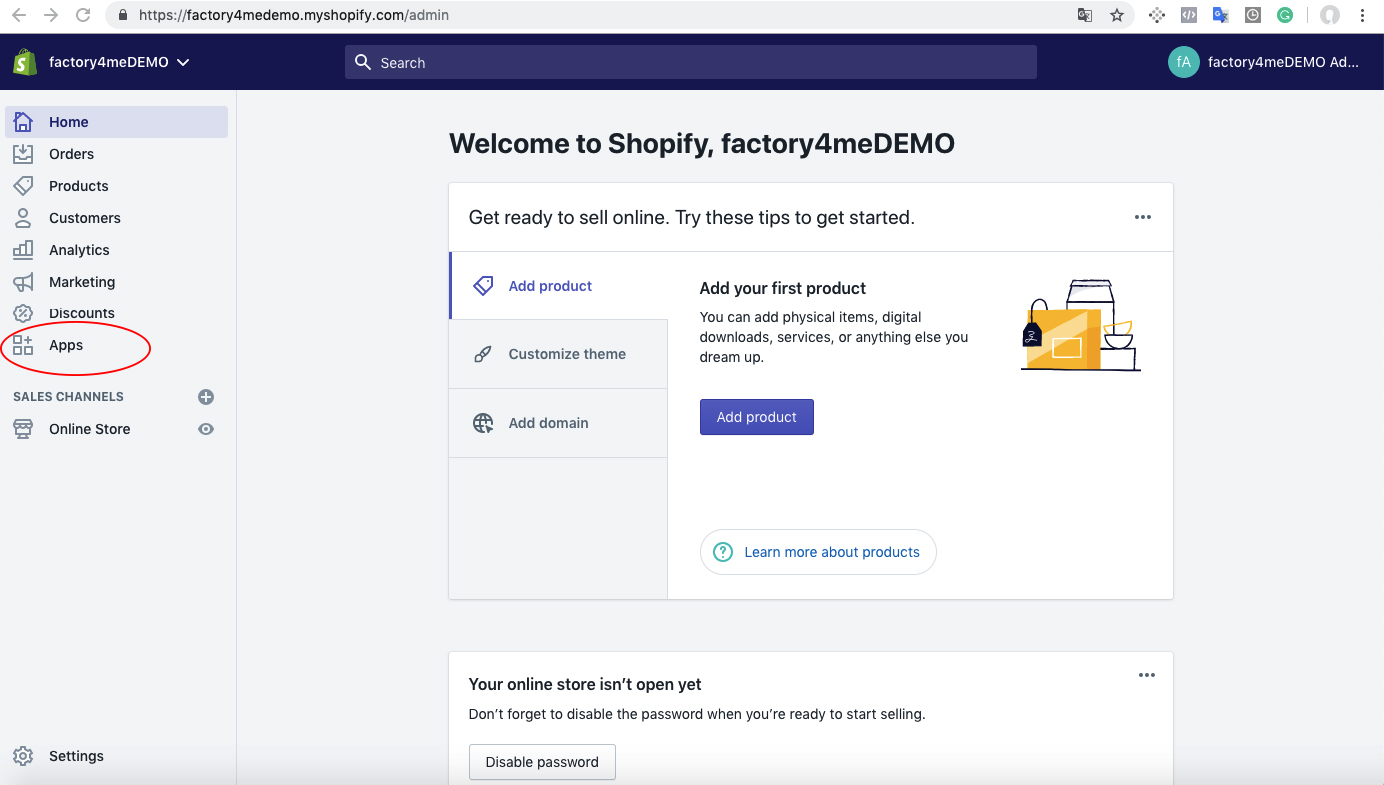Add a sales channel with plus icon
Viewport: 1384px width, 785px height.
coord(206,397)
